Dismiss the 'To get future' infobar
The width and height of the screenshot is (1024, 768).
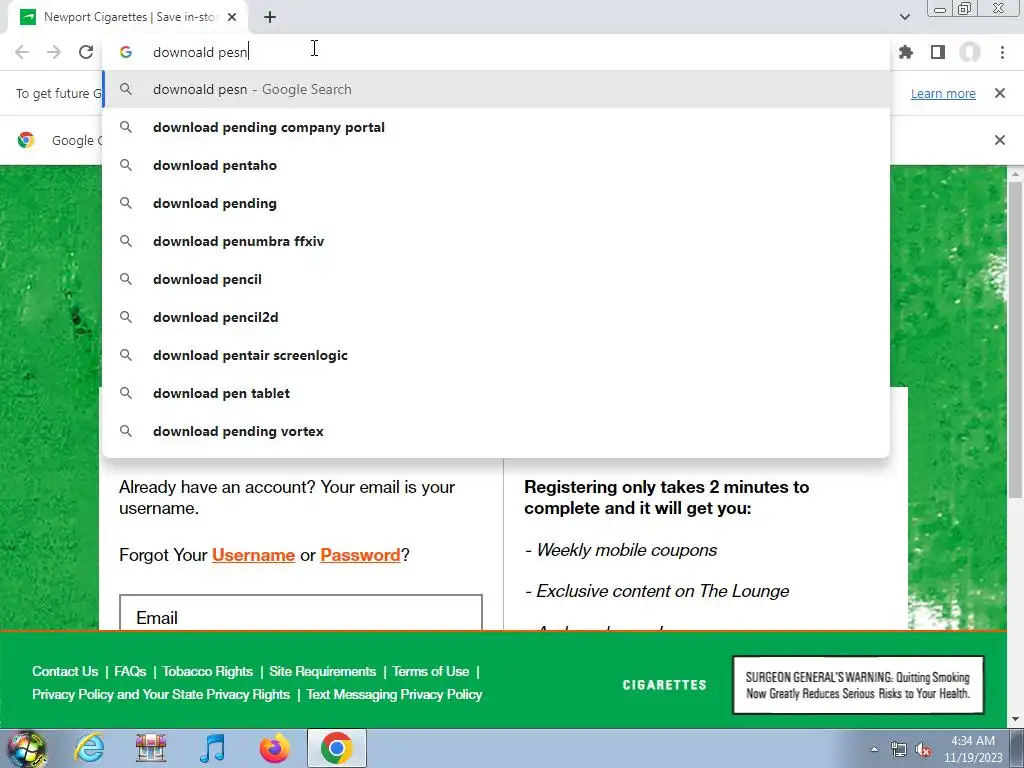pyautogui.click(x=999, y=93)
